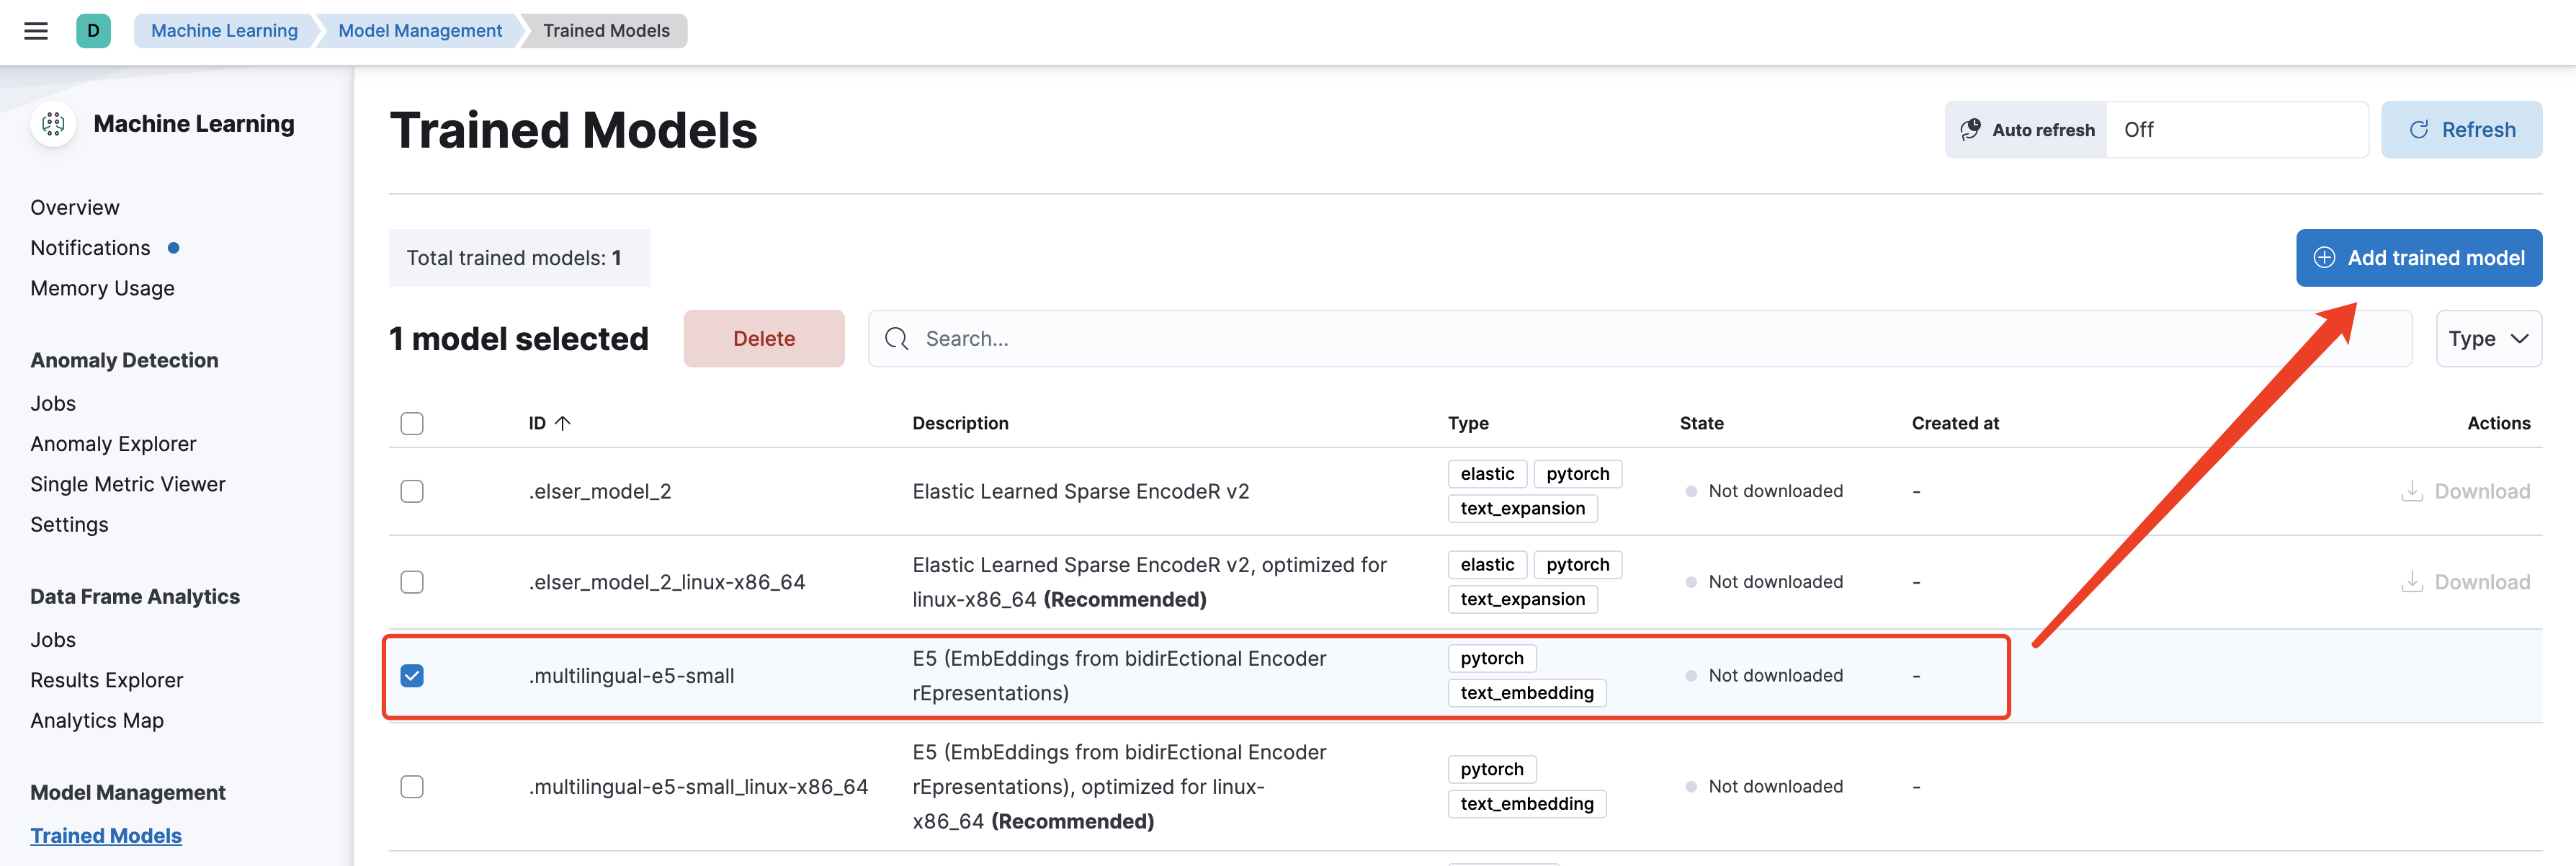Click the Search models input field
The height and width of the screenshot is (866, 2576).
click(x=1640, y=339)
